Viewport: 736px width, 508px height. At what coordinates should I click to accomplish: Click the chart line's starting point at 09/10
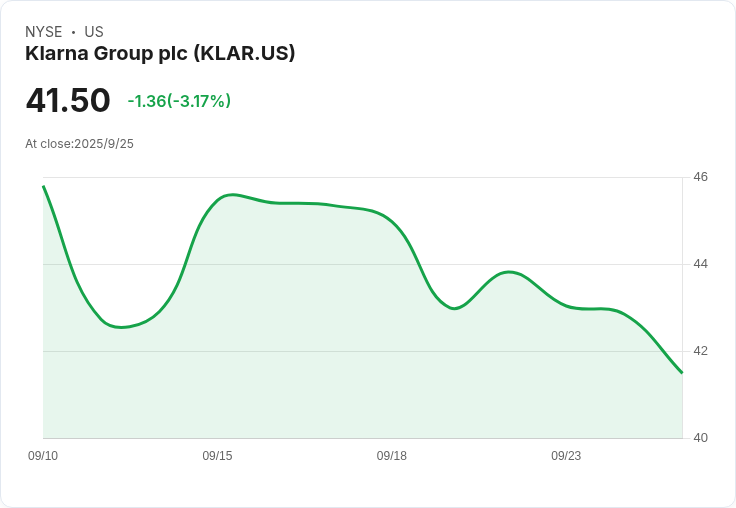pyautogui.click(x=44, y=187)
